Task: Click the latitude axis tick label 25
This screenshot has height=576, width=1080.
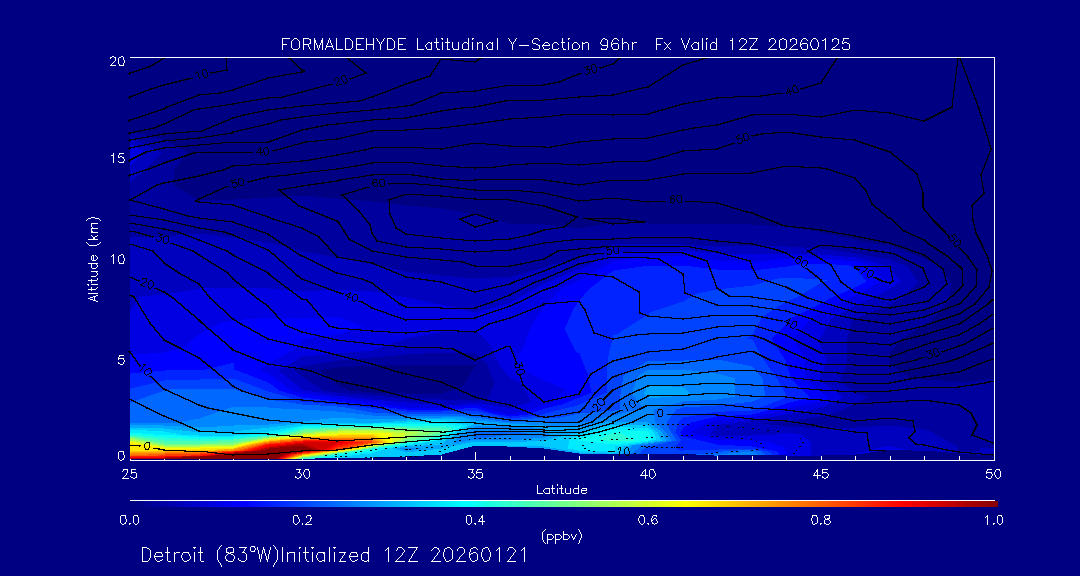Action: click(x=129, y=474)
